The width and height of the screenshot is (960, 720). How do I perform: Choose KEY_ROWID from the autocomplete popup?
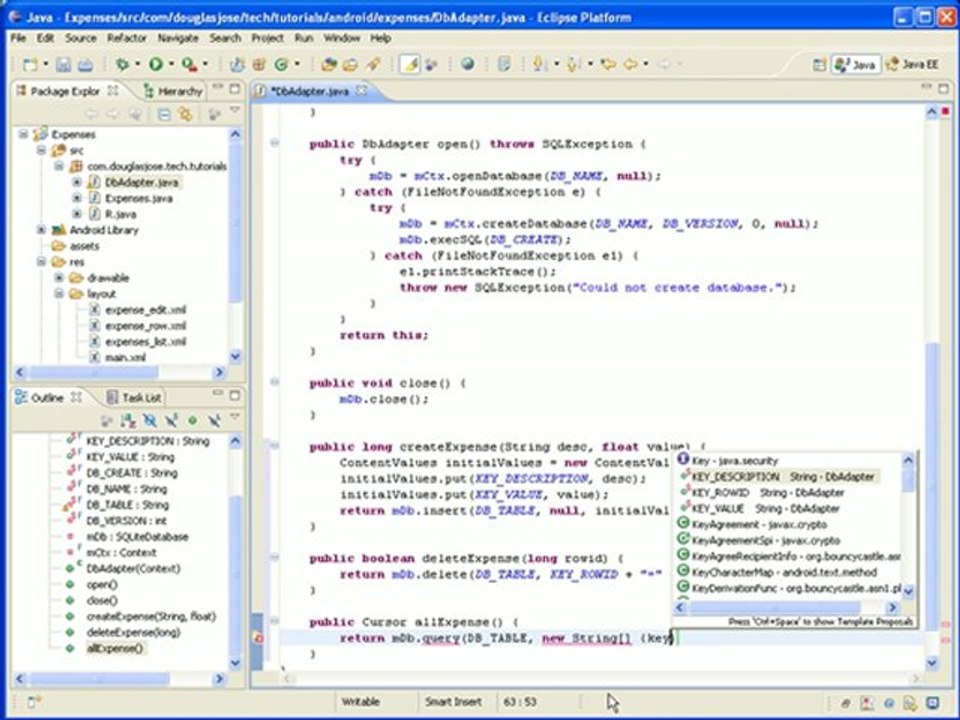(x=768, y=492)
